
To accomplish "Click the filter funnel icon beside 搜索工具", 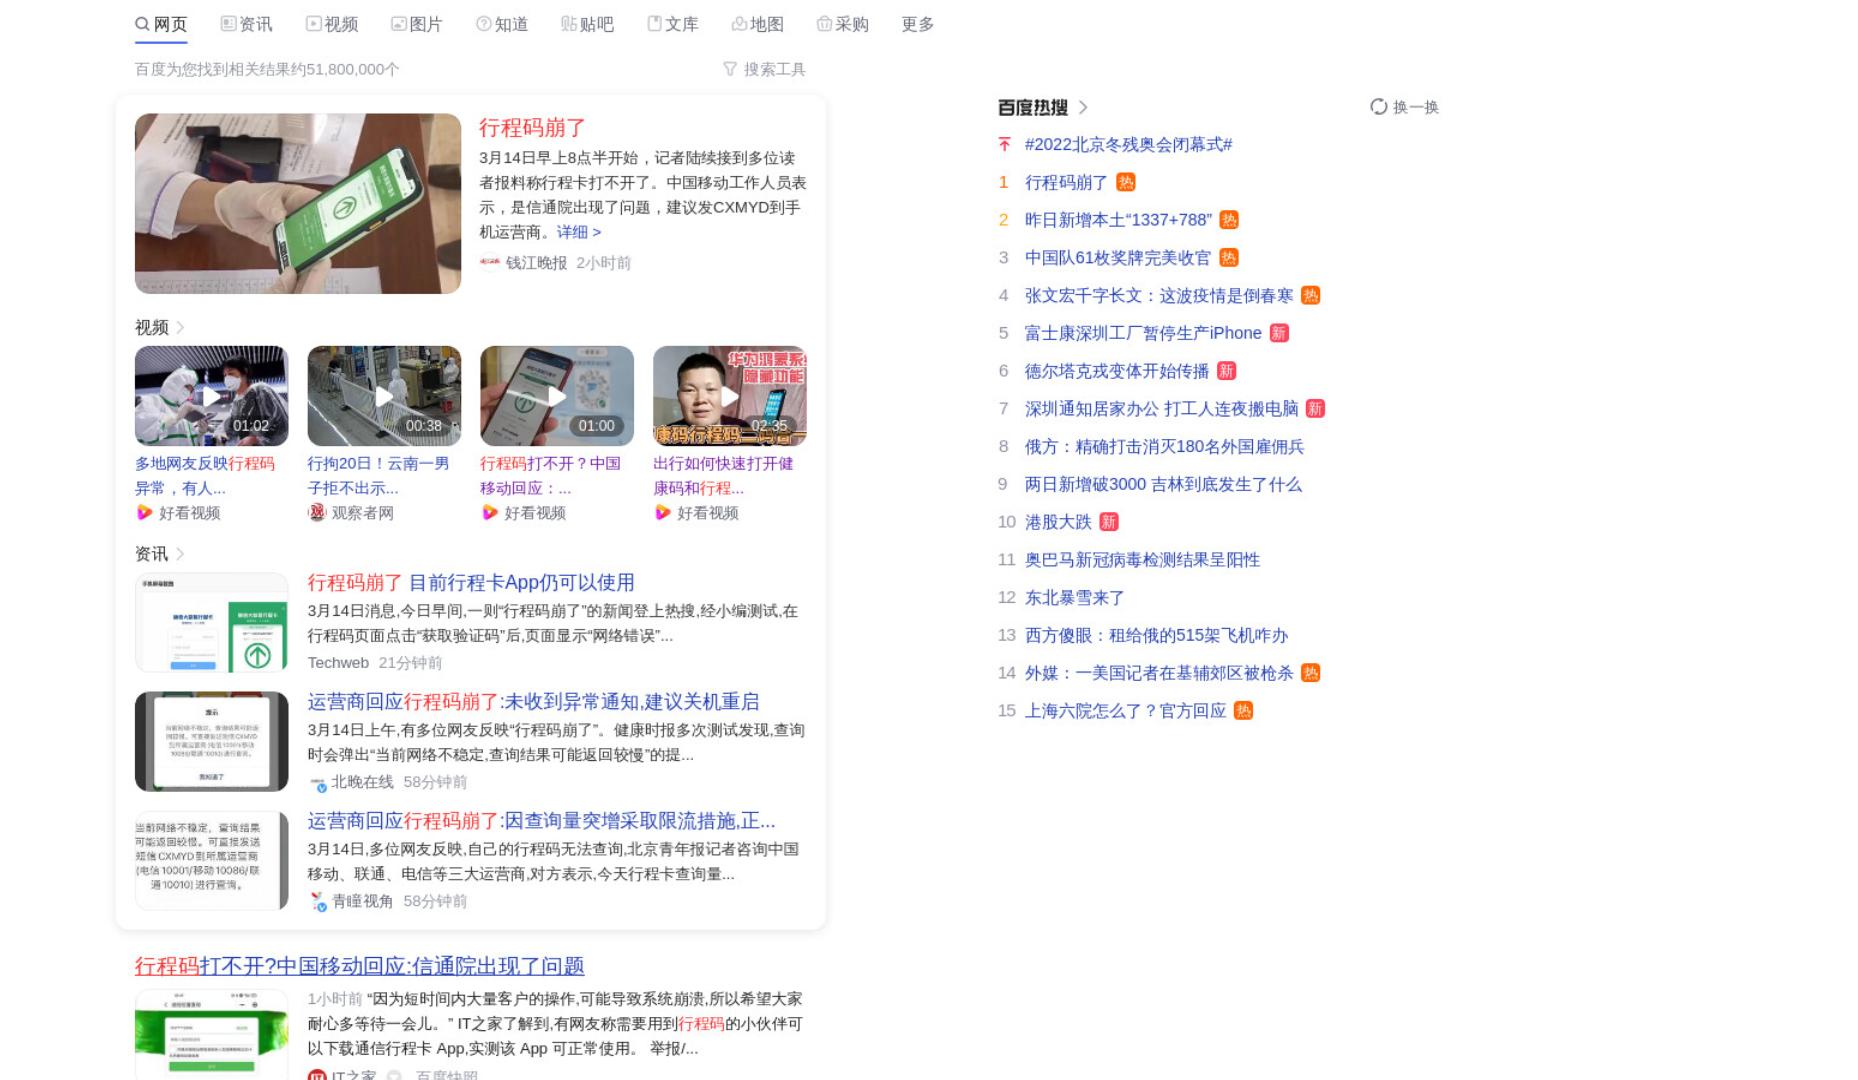I will point(730,69).
